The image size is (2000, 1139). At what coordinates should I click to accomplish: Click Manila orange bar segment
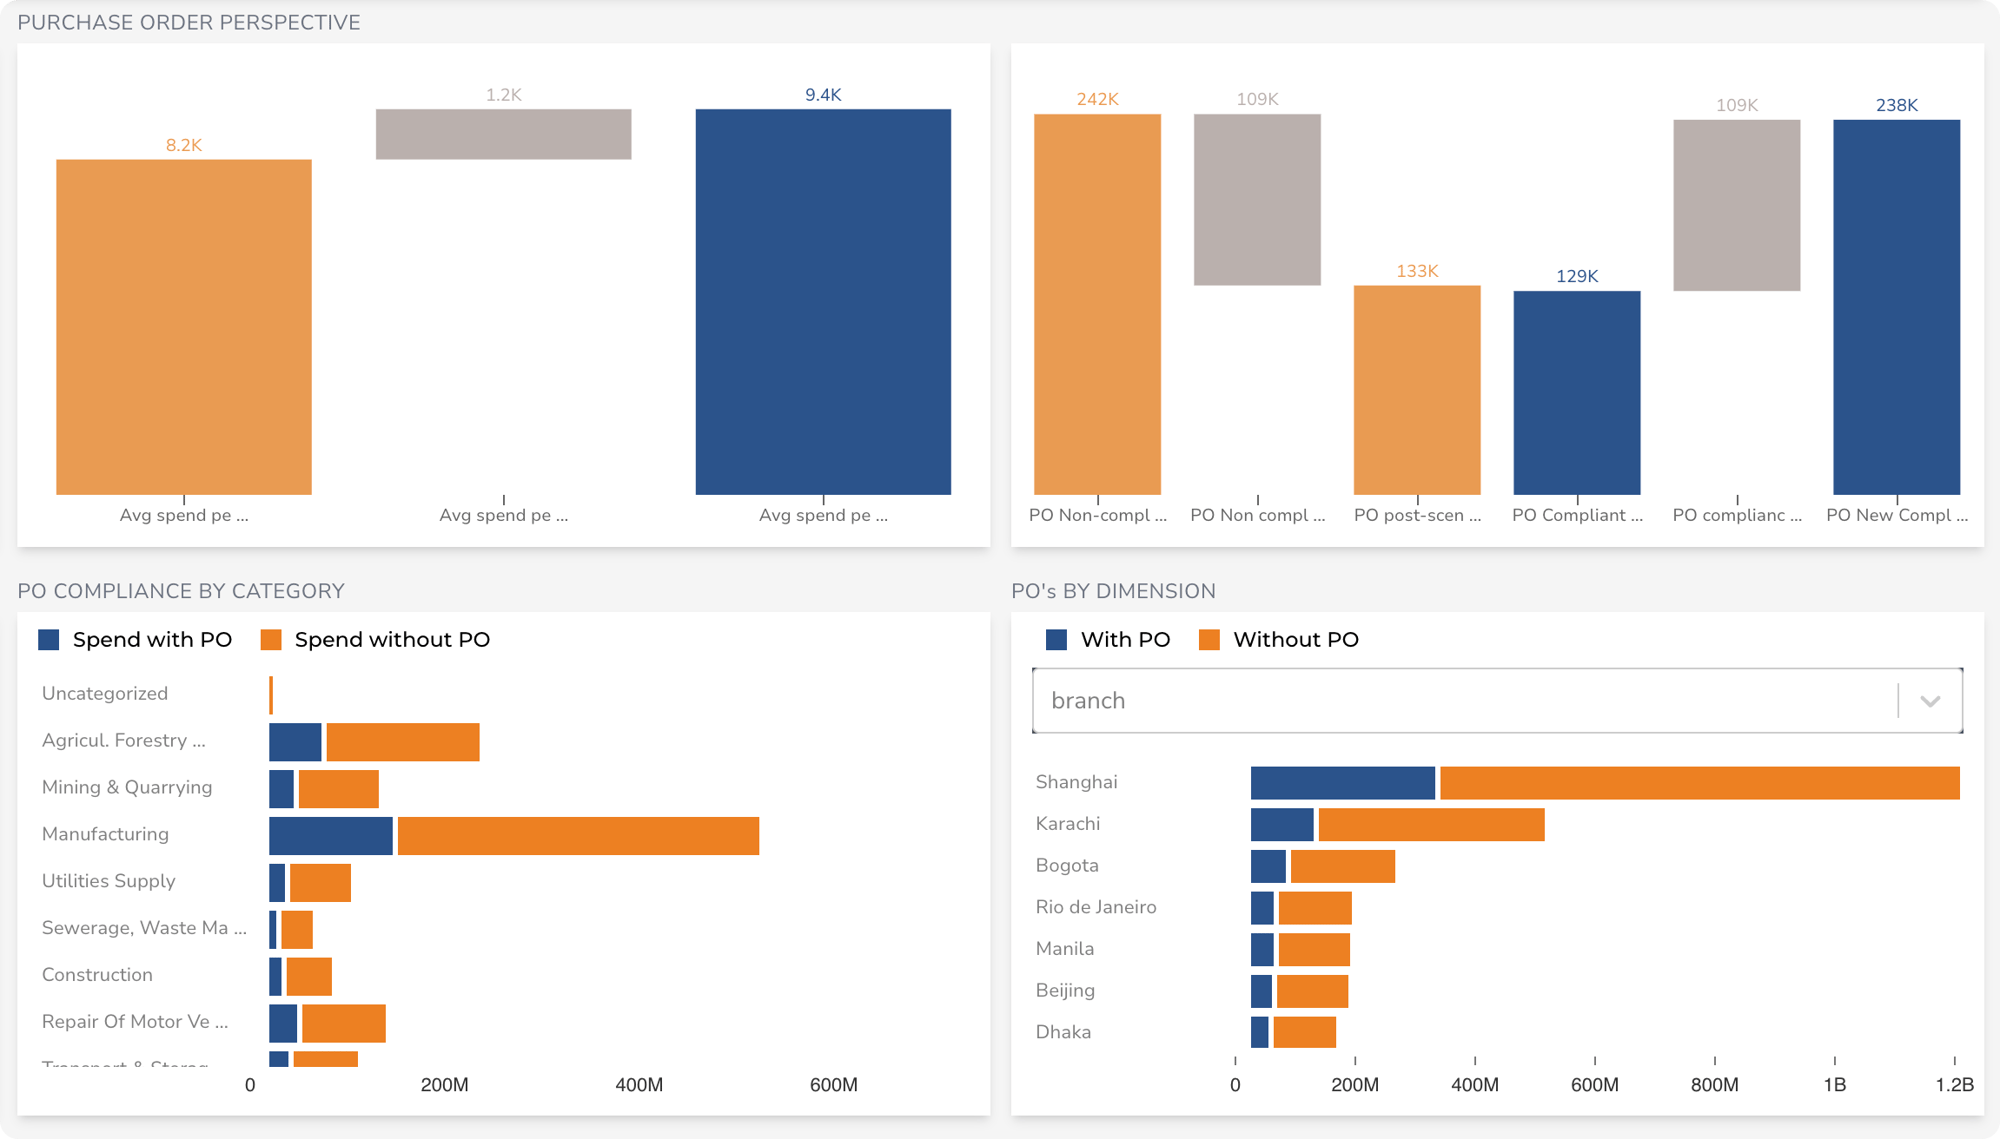click(1314, 950)
